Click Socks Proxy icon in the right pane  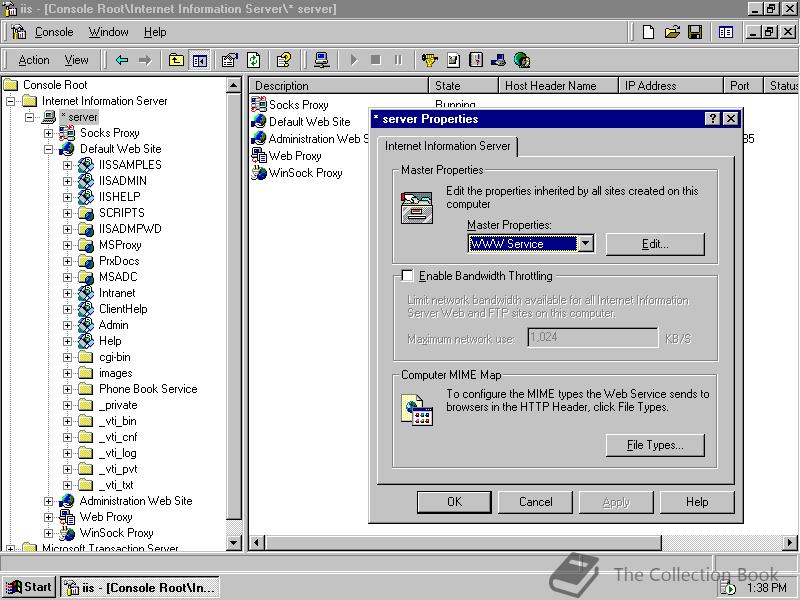pyautogui.click(x=259, y=105)
